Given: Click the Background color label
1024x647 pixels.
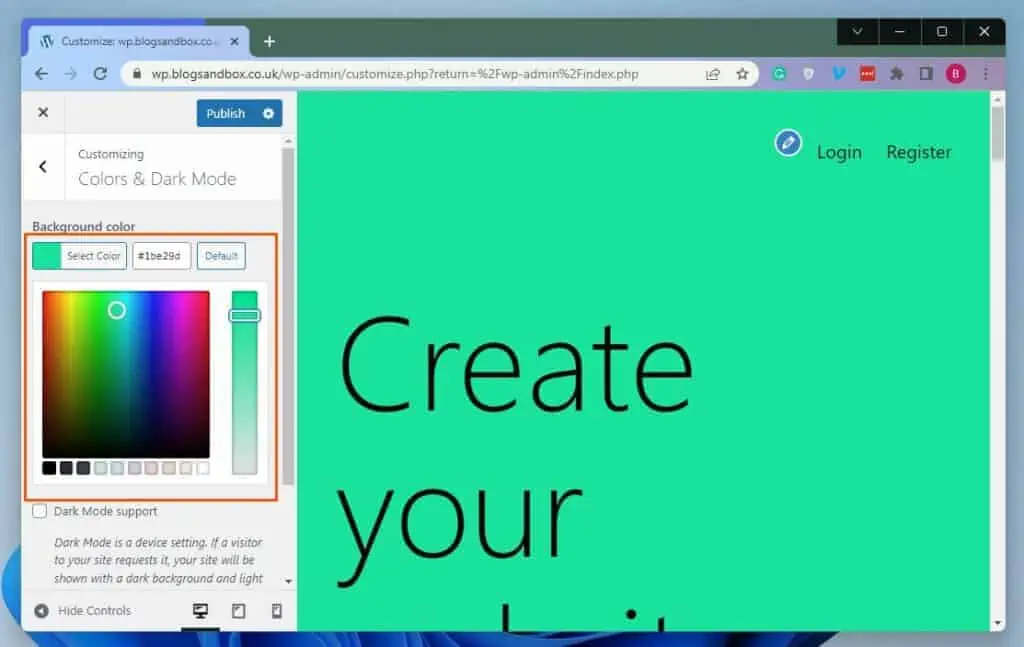Looking at the screenshot, I should point(84,227).
